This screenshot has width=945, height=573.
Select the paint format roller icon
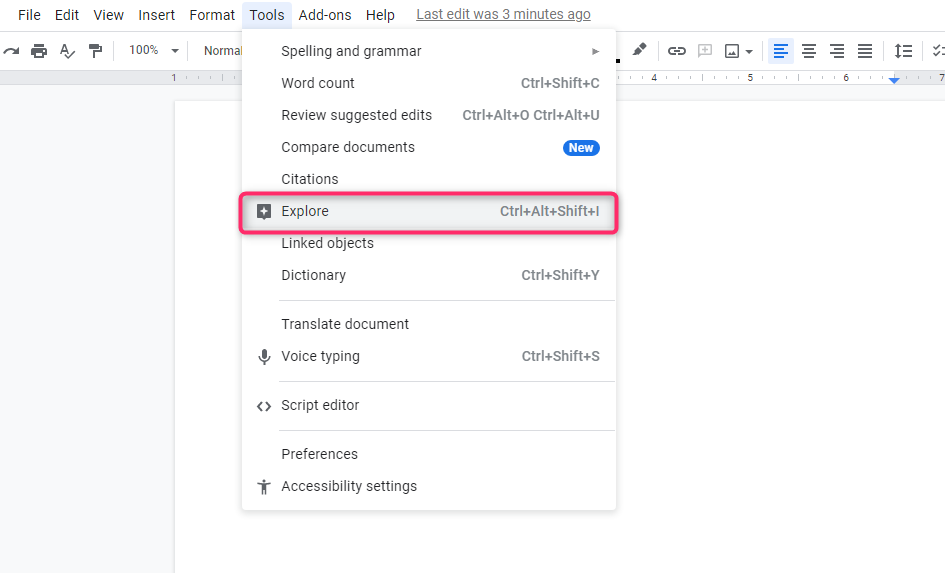coord(95,51)
